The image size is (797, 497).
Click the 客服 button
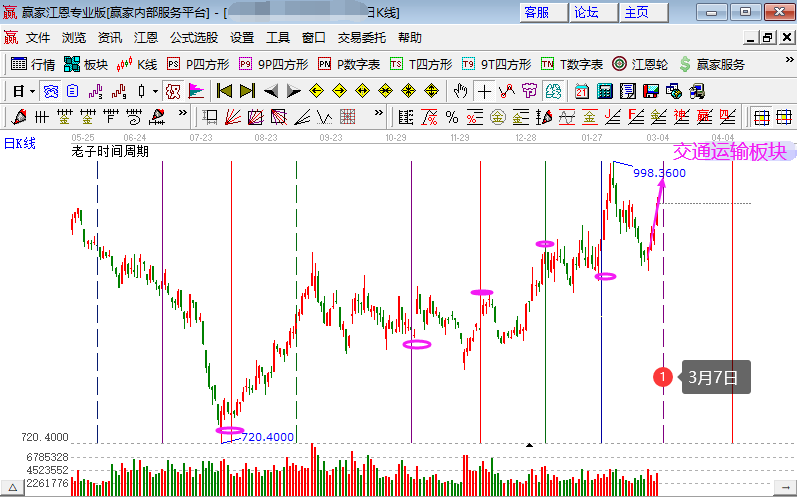[x=543, y=12]
